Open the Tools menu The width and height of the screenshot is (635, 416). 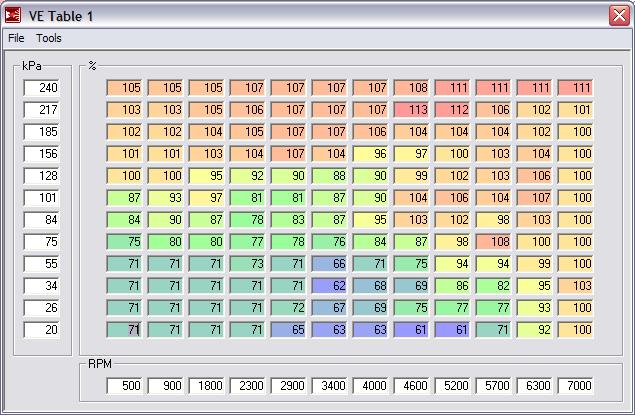click(49, 38)
